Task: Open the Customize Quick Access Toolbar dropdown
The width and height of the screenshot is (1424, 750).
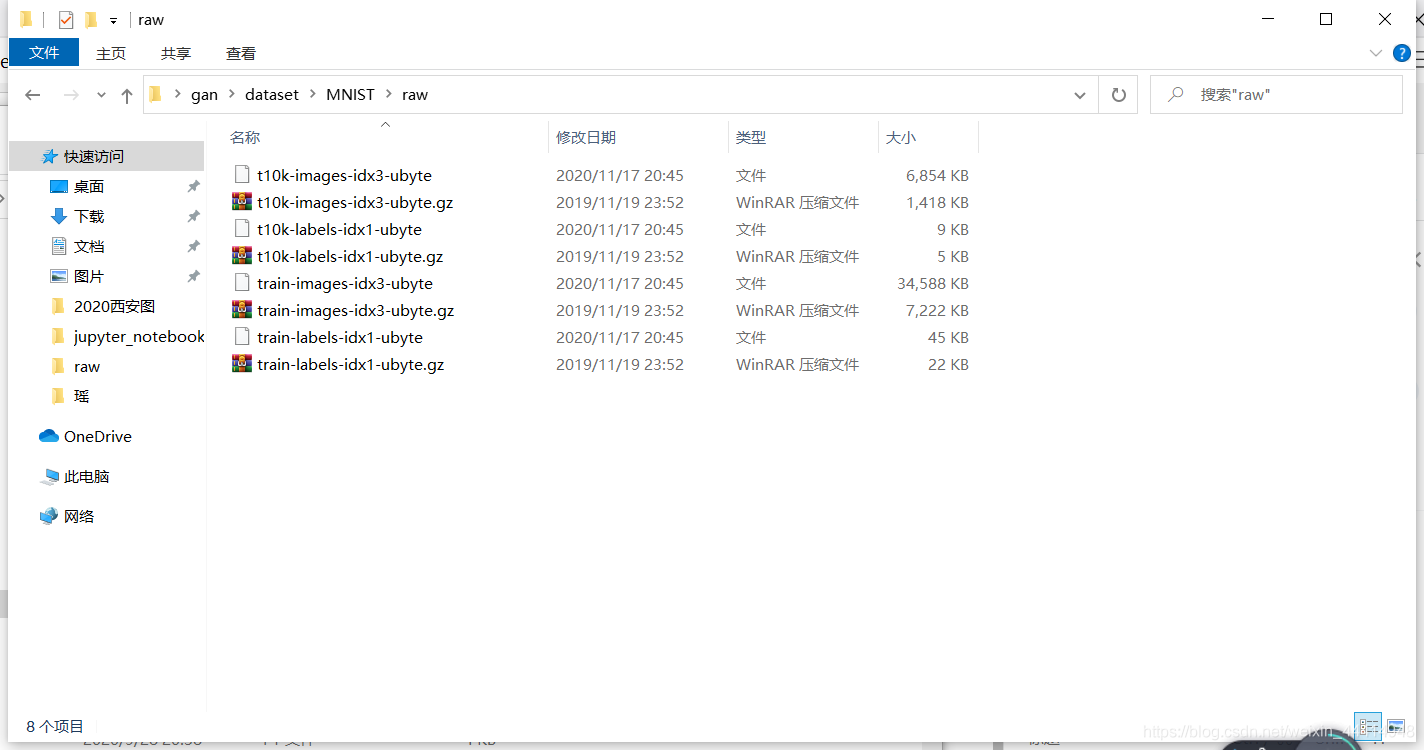Action: (x=114, y=20)
